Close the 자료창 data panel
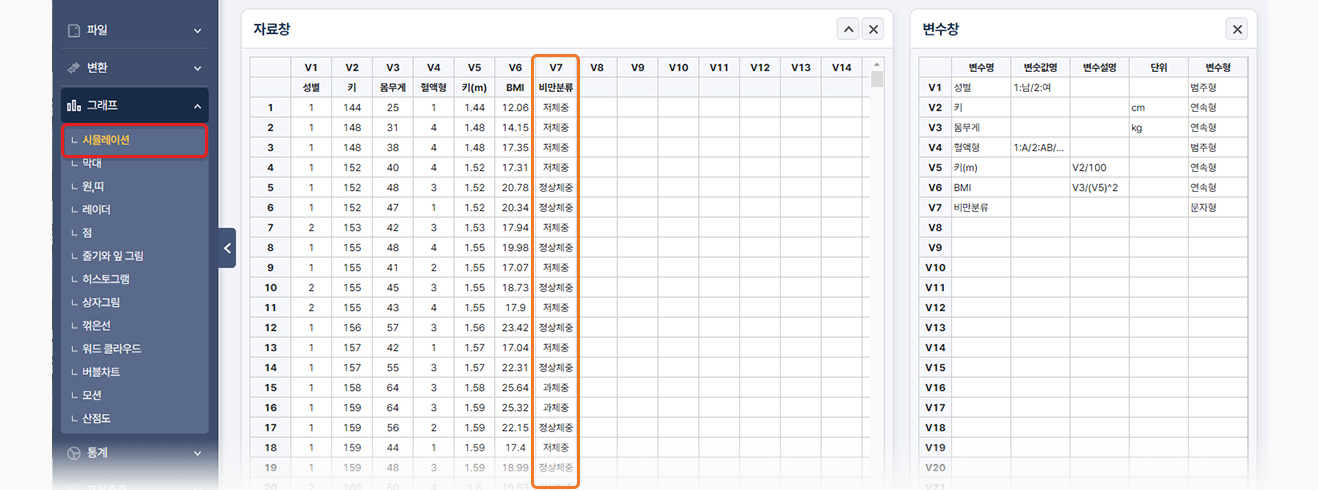 tap(873, 30)
